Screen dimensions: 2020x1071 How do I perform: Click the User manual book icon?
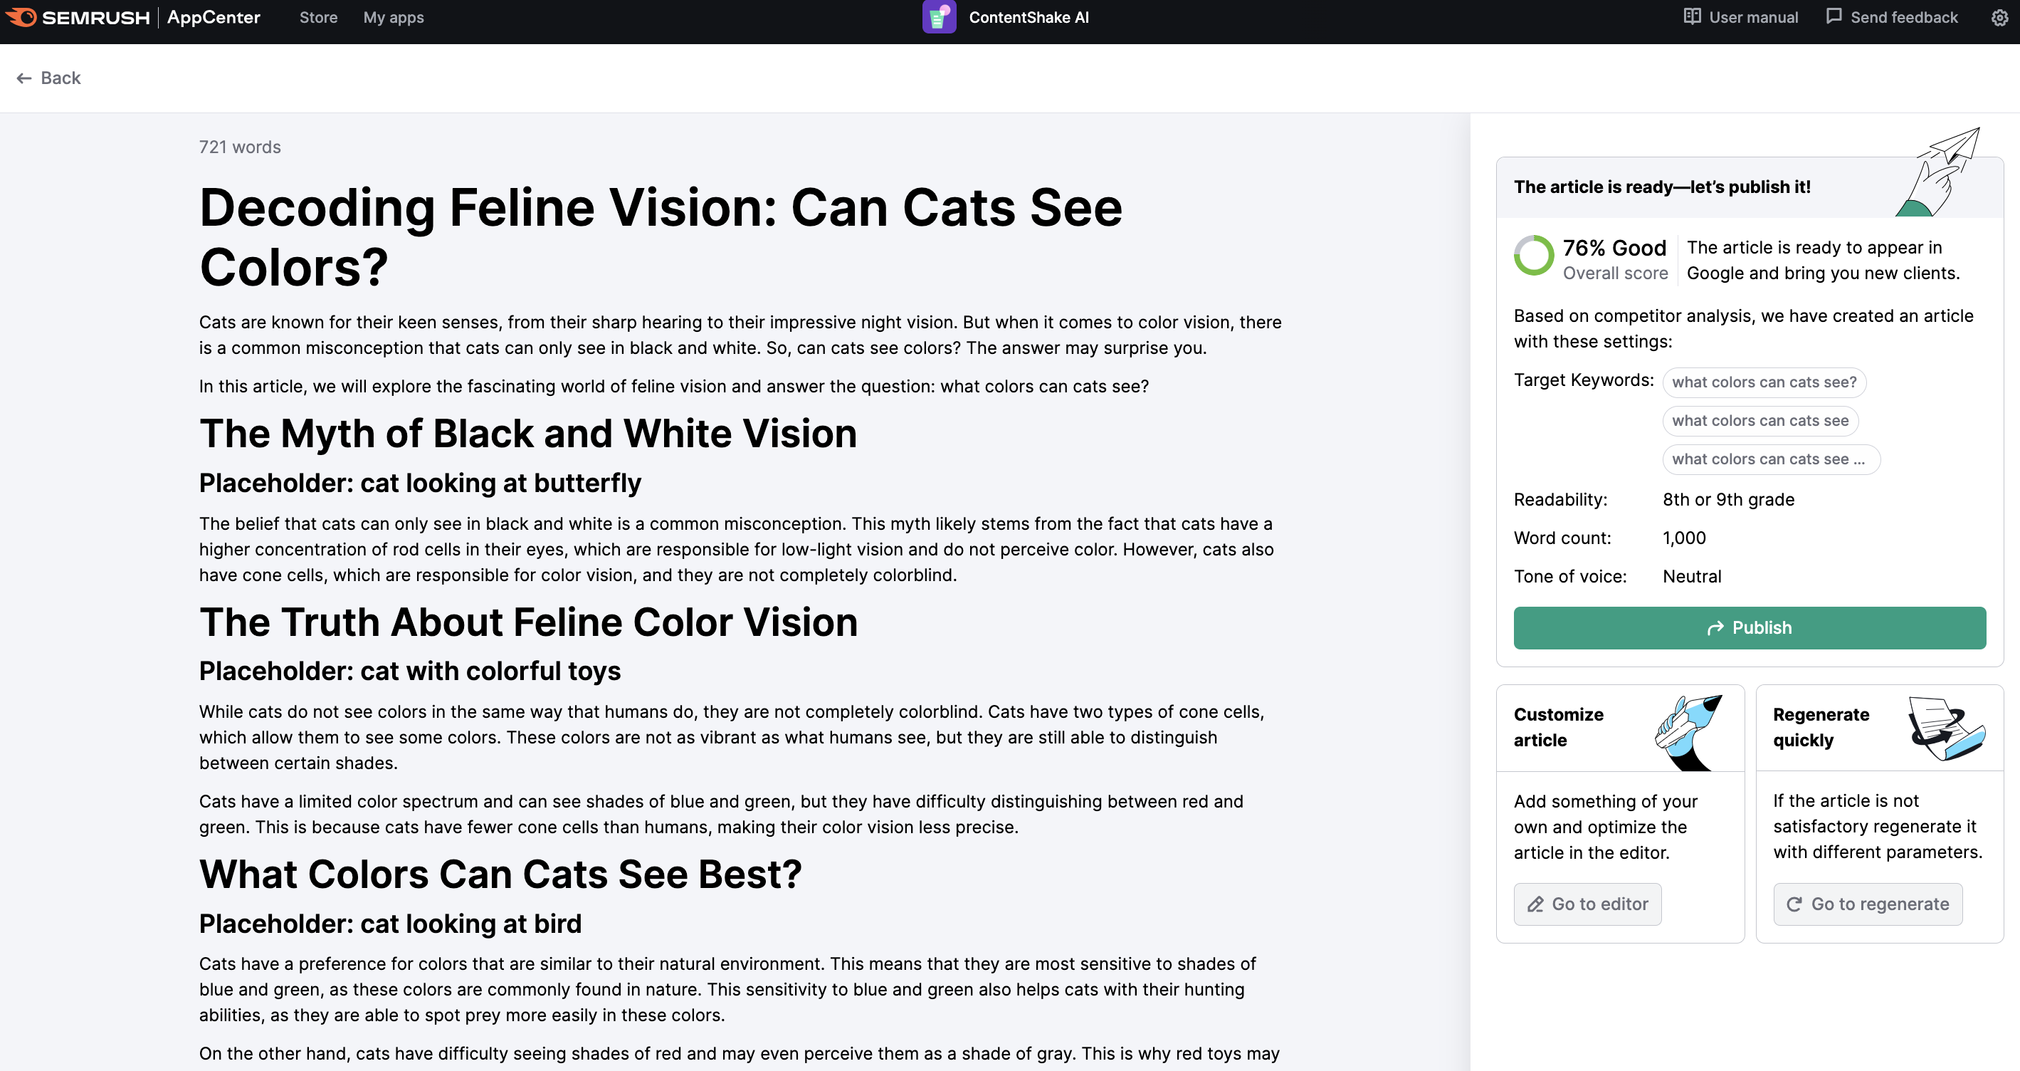(x=1692, y=17)
